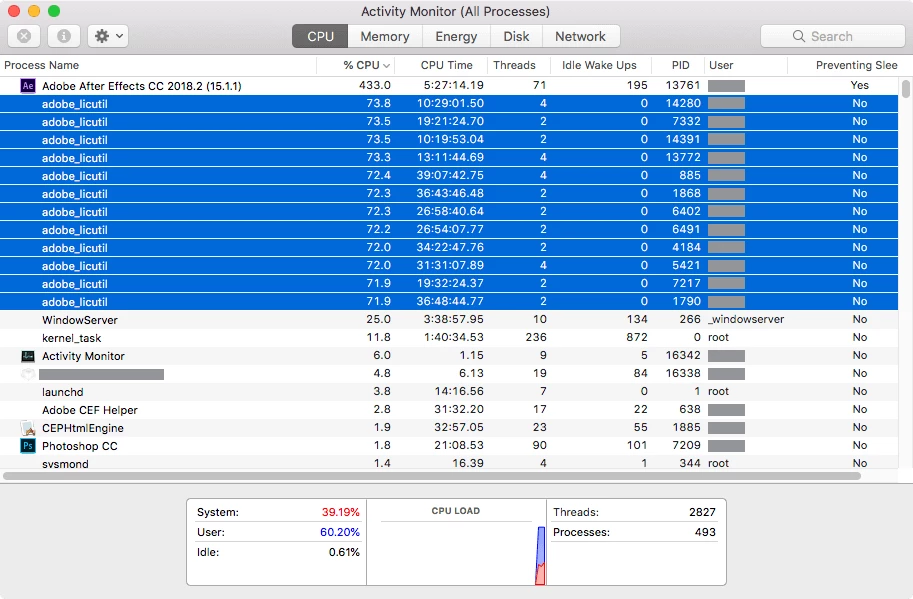Click the Photoshop CC app icon
913x599 pixels.
tap(27, 446)
